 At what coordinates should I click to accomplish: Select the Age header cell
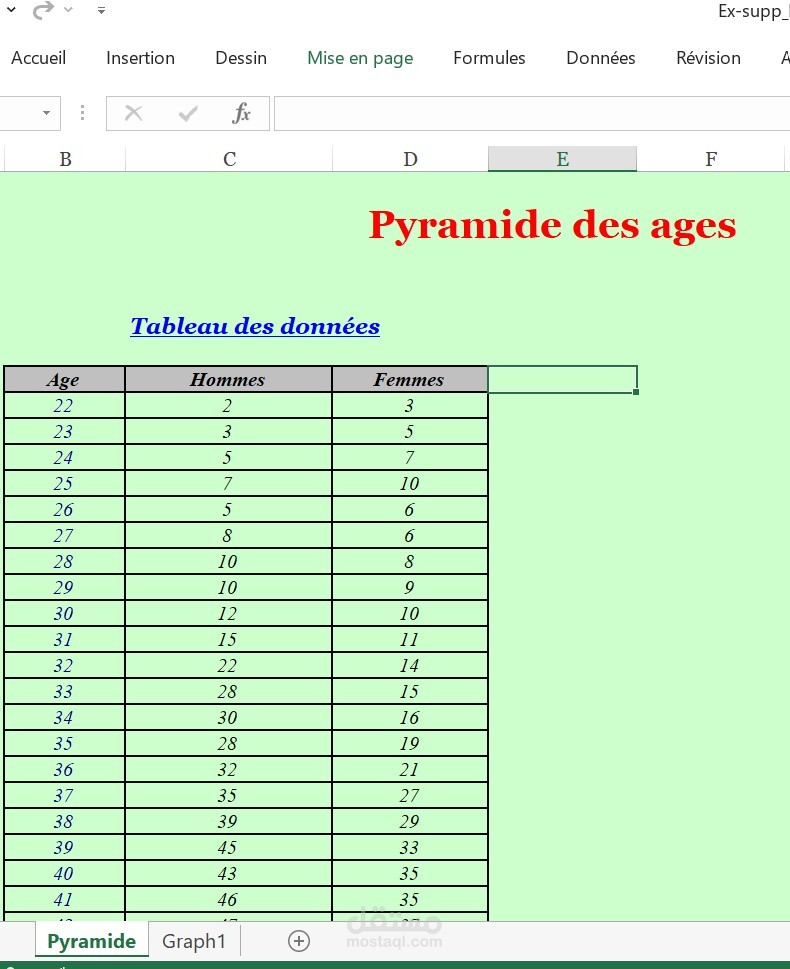pyautogui.click(x=64, y=379)
